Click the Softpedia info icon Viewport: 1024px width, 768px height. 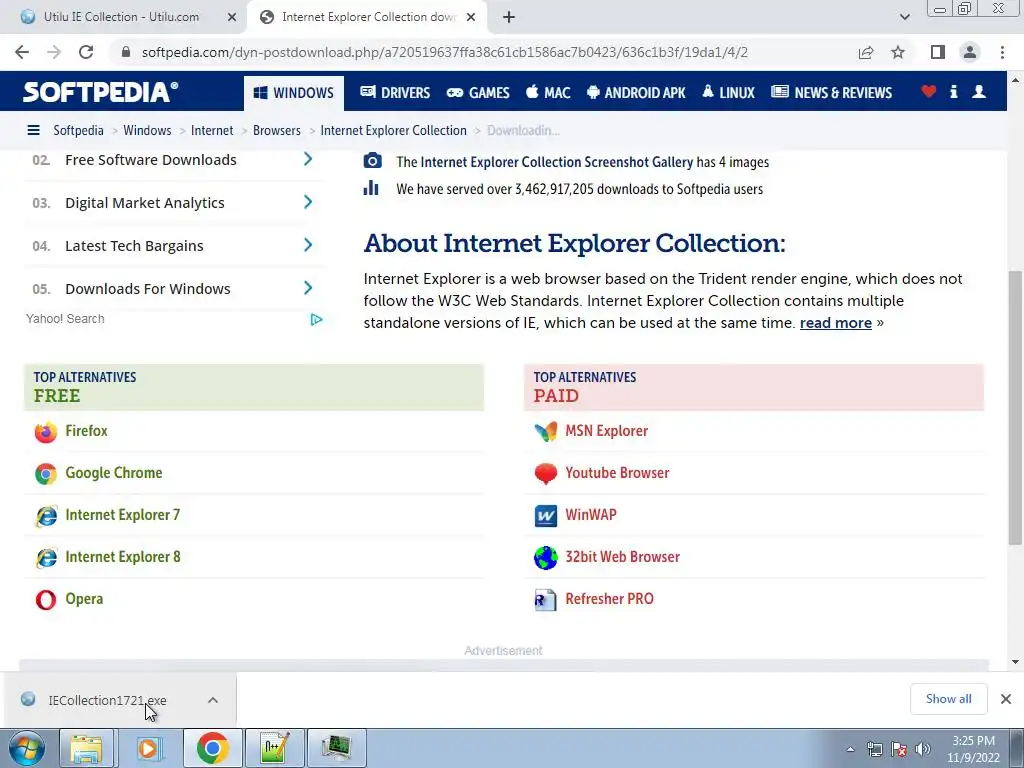coord(953,92)
